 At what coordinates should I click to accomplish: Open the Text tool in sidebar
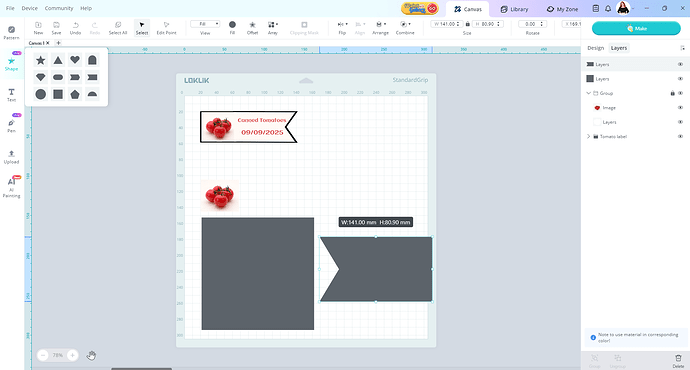coord(11,95)
